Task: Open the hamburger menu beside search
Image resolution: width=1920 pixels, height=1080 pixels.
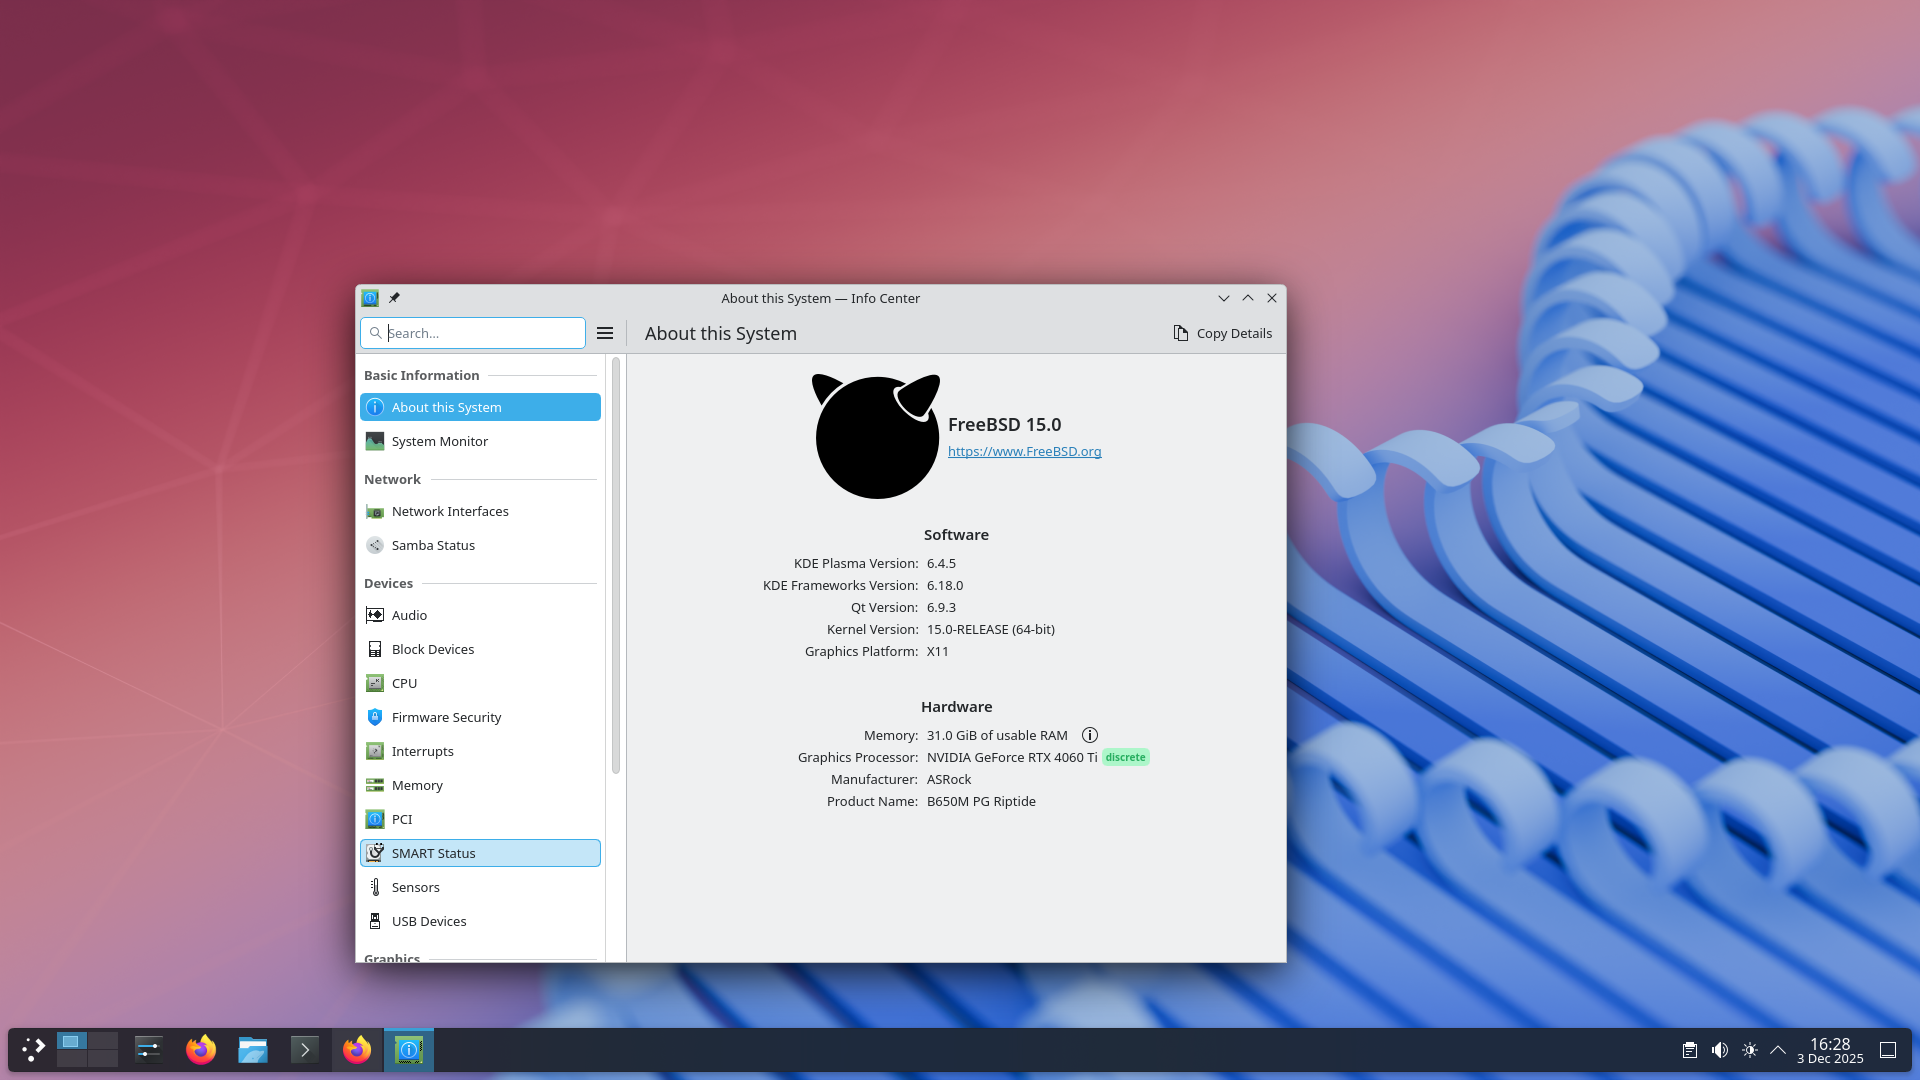Action: (x=605, y=333)
